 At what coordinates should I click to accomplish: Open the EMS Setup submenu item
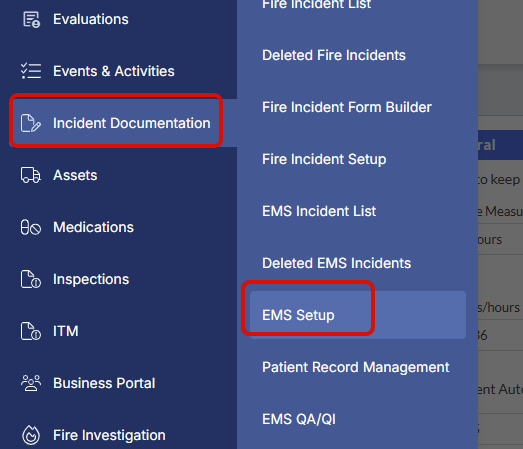point(358,315)
